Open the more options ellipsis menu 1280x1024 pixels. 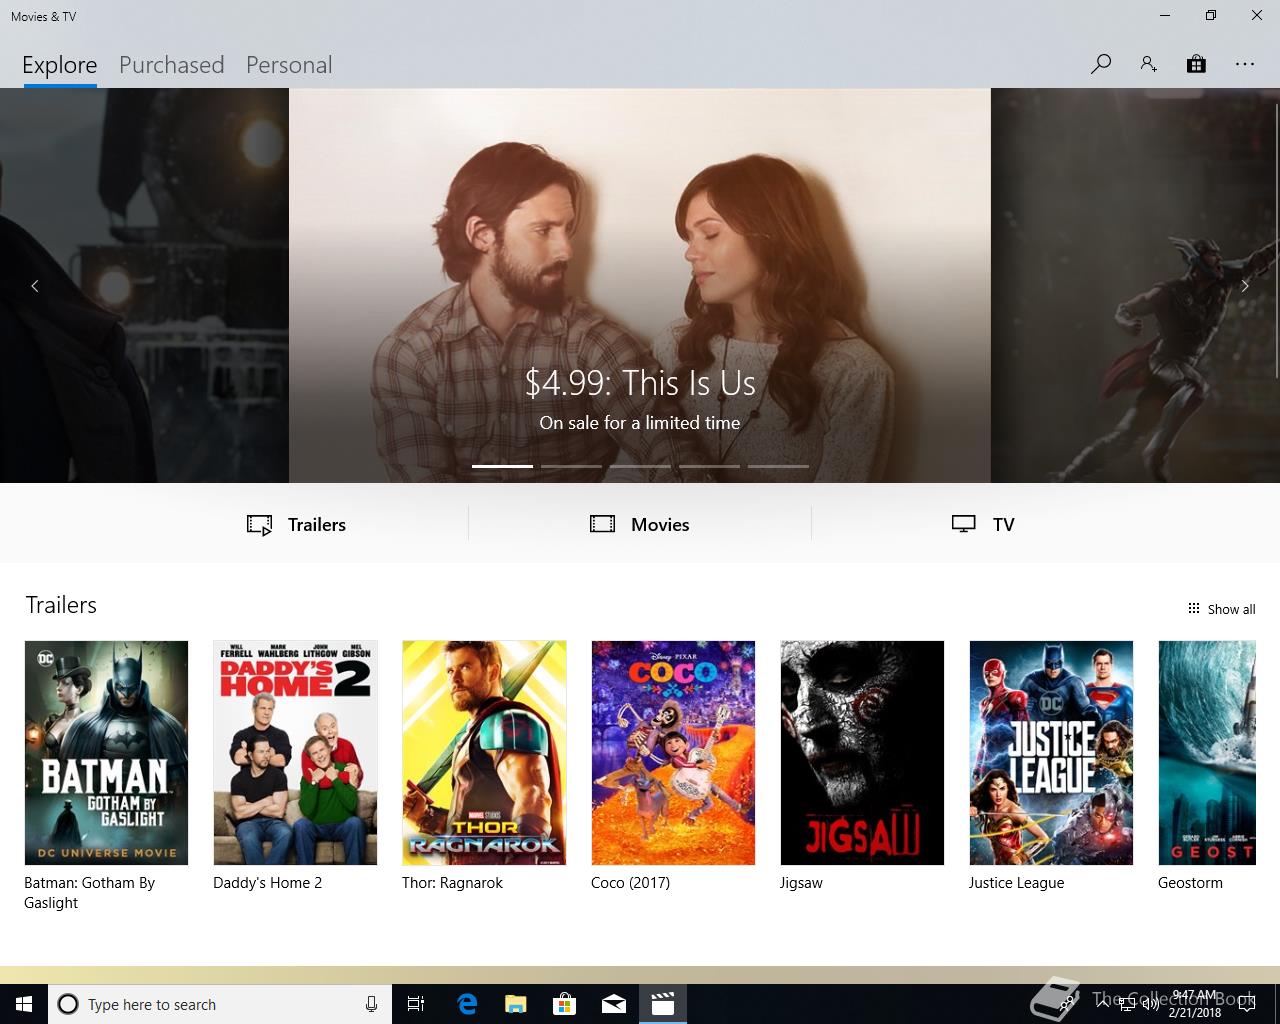pos(1244,64)
